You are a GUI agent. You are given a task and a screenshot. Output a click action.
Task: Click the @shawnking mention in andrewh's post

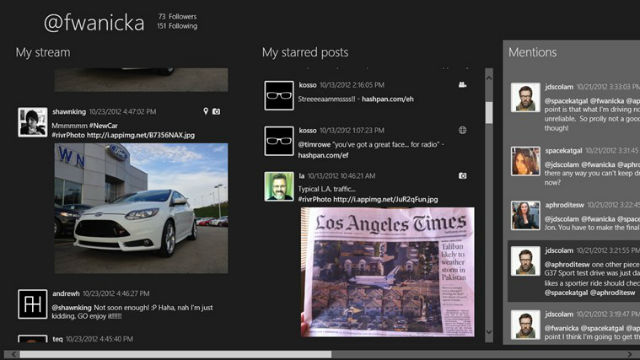click(x=71, y=307)
